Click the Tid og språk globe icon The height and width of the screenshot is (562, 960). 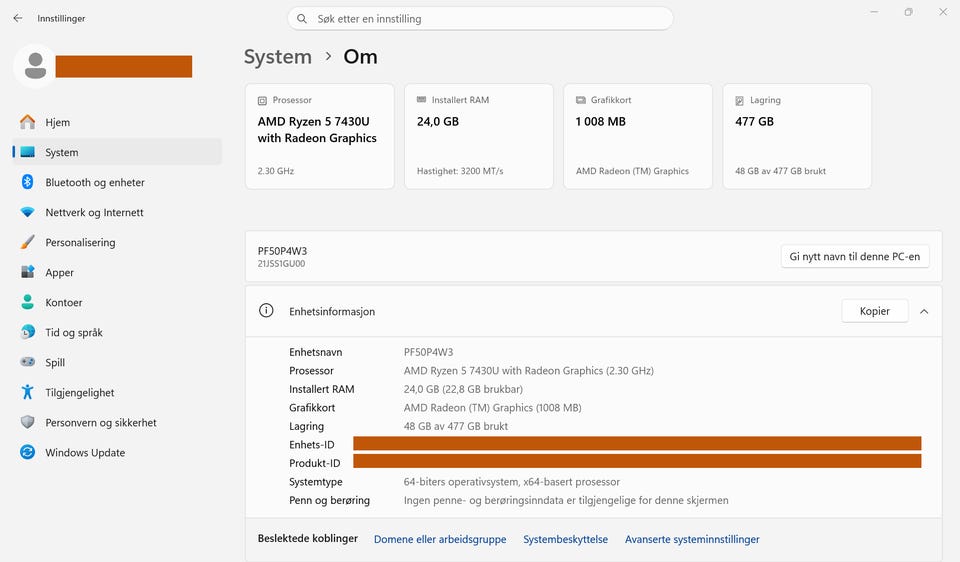pos(28,332)
